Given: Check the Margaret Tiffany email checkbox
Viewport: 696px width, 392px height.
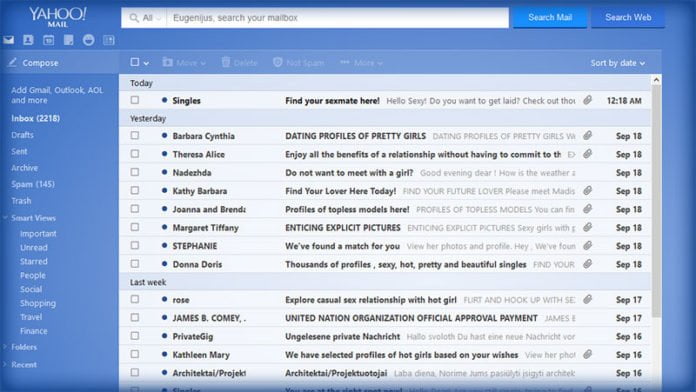Looking at the screenshot, I should click(x=134, y=227).
